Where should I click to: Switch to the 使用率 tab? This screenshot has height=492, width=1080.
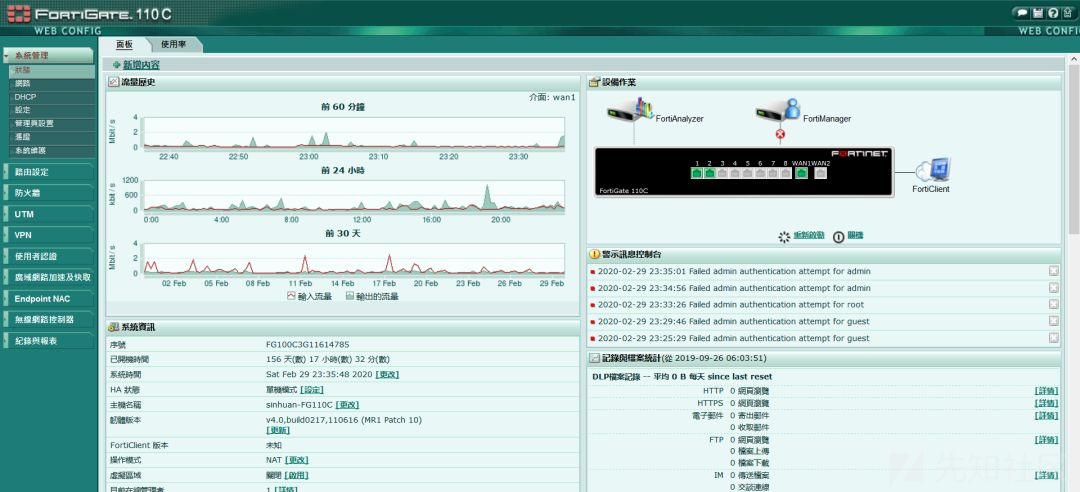pos(173,44)
